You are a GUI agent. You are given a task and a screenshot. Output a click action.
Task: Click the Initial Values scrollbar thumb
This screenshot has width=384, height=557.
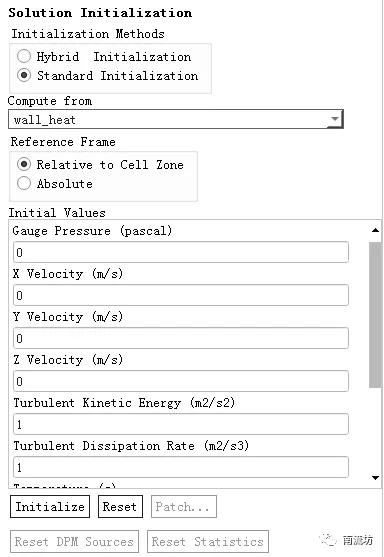tap(375, 315)
